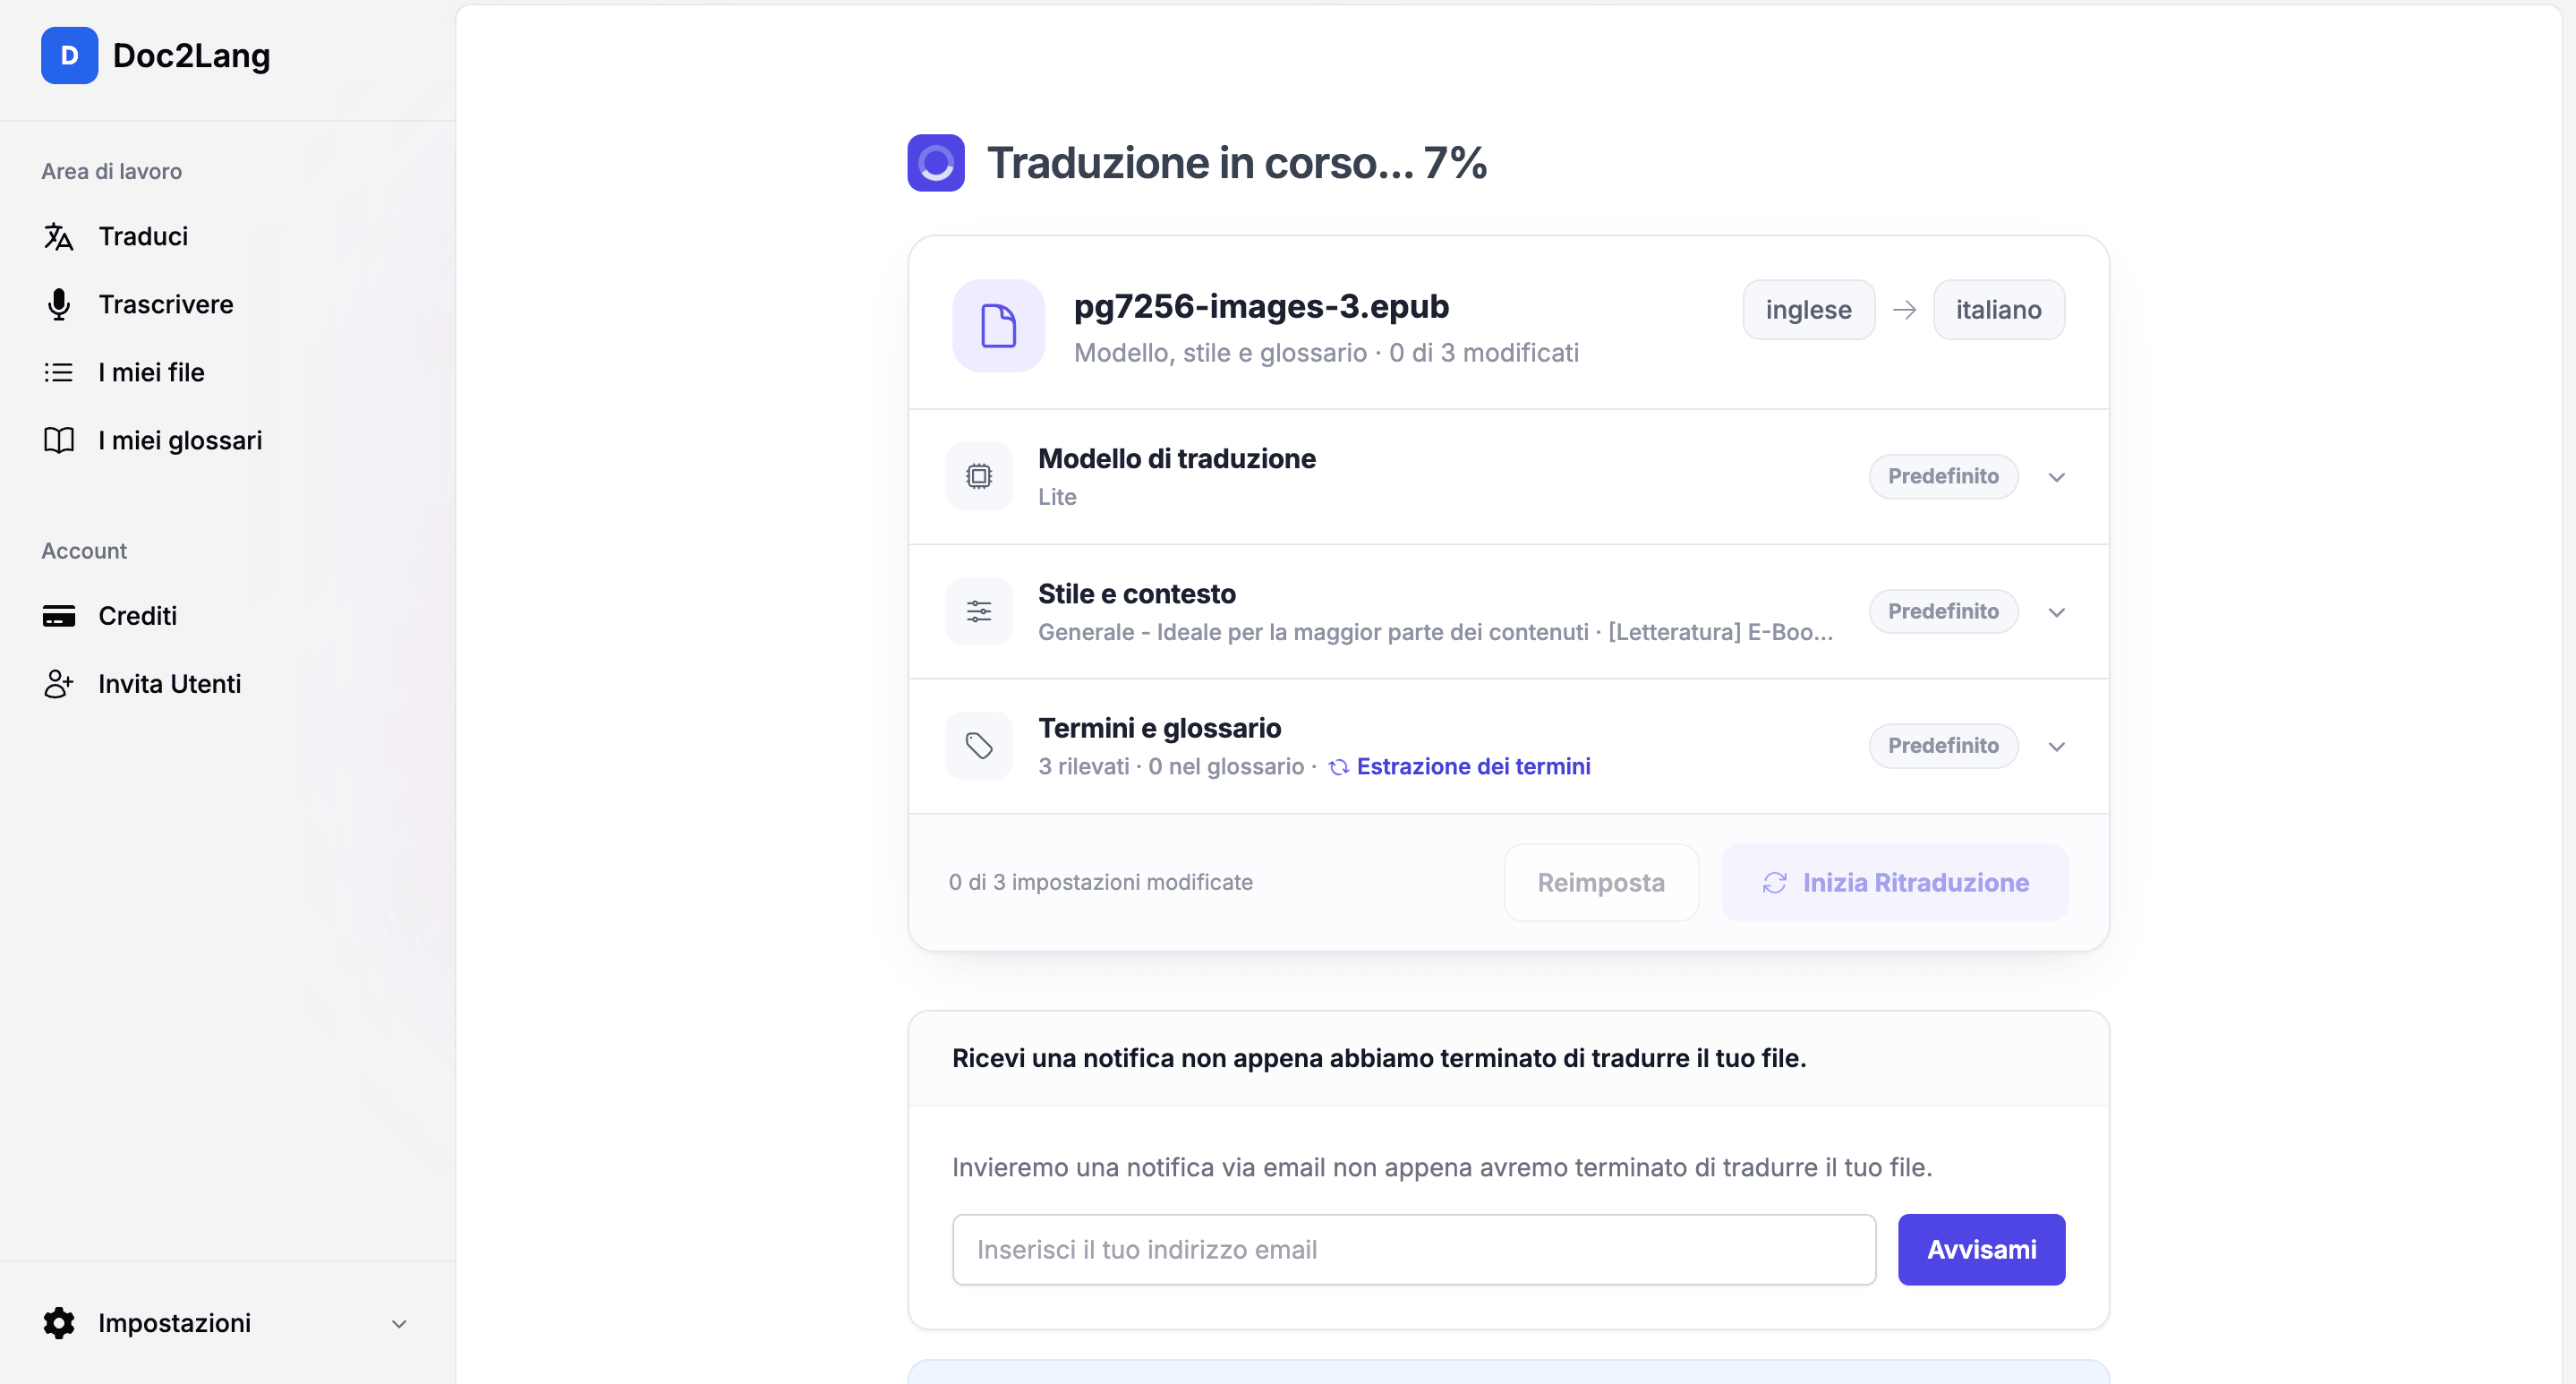Click Predefinito badge for Modello di traduzione
2576x1384 pixels.
coord(1942,476)
